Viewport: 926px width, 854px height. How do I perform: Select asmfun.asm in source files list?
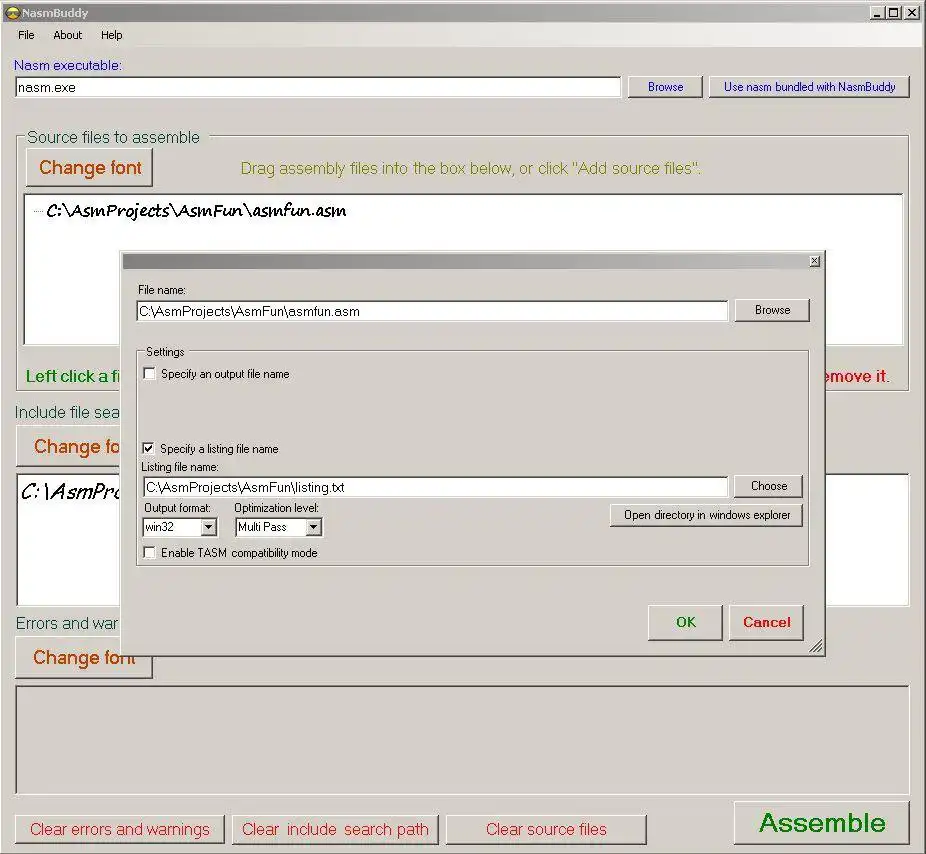[196, 211]
